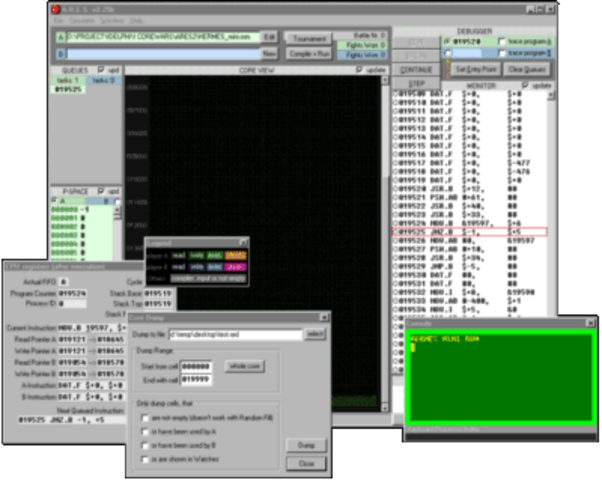Select P-SPACE radio B
The width and height of the screenshot is (602, 480).
tap(117, 202)
